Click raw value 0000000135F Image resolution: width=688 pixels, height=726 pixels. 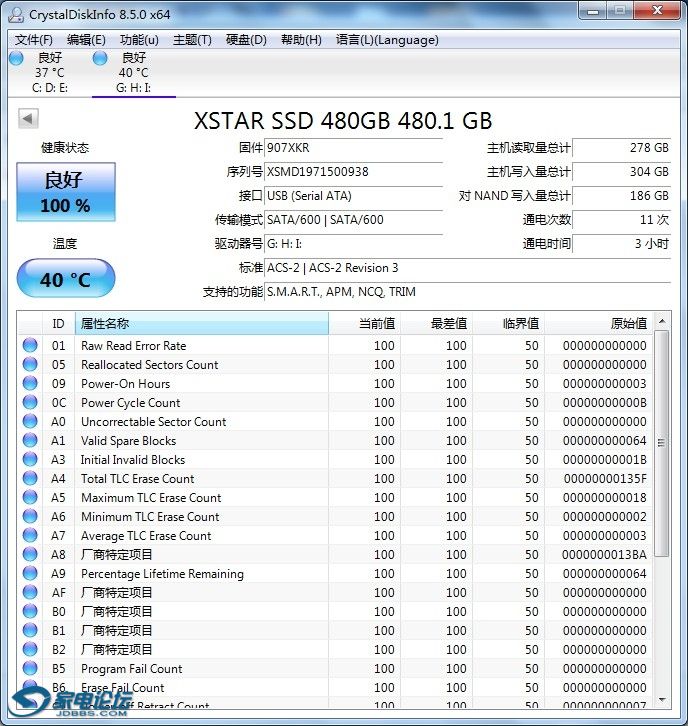[x=605, y=479]
